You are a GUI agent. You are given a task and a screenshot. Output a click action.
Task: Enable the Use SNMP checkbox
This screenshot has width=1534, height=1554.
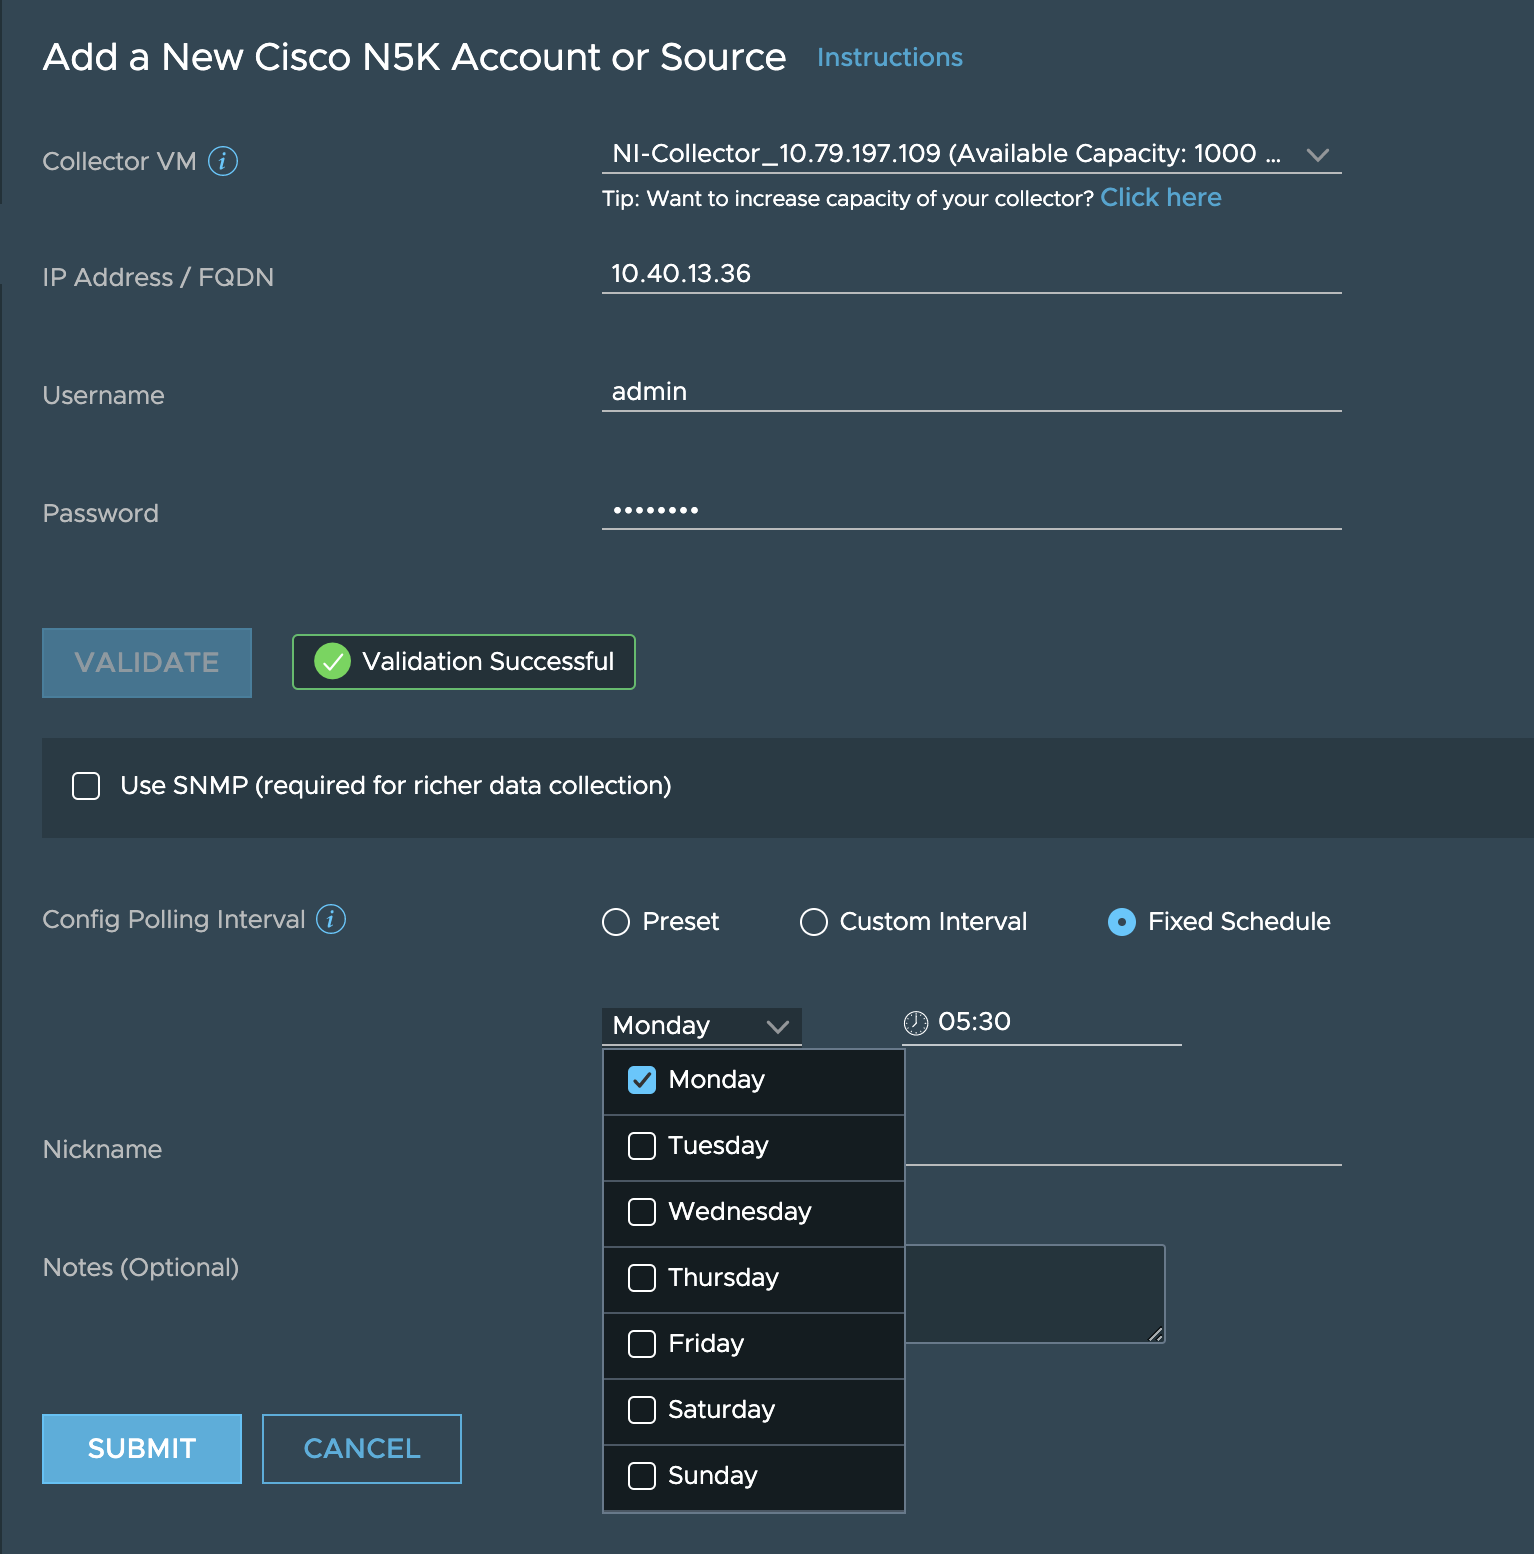[x=86, y=786]
